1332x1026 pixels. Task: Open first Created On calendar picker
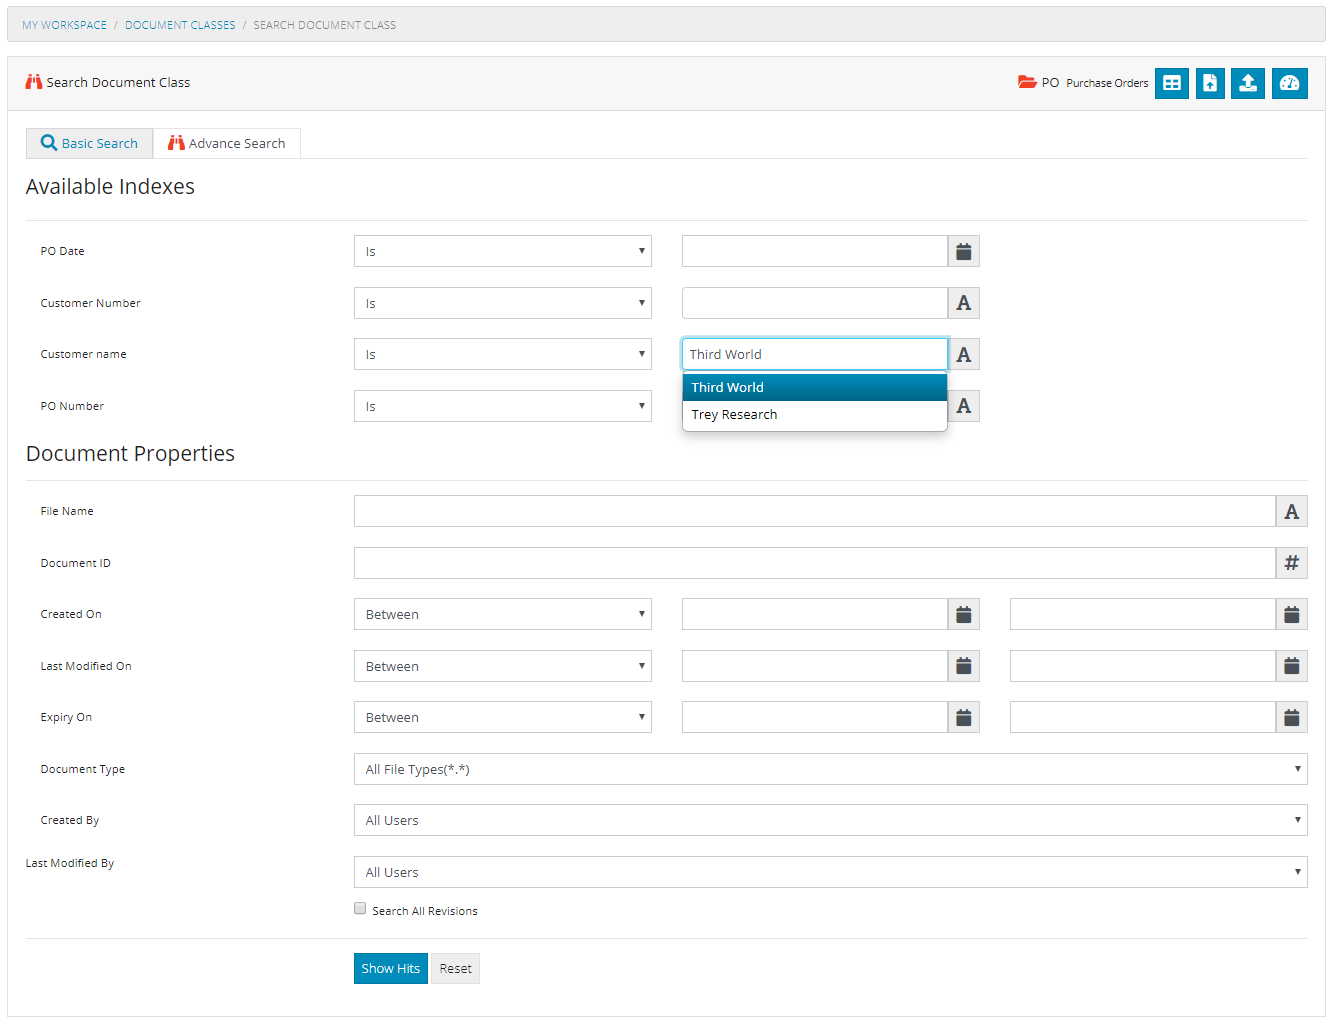pos(963,615)
